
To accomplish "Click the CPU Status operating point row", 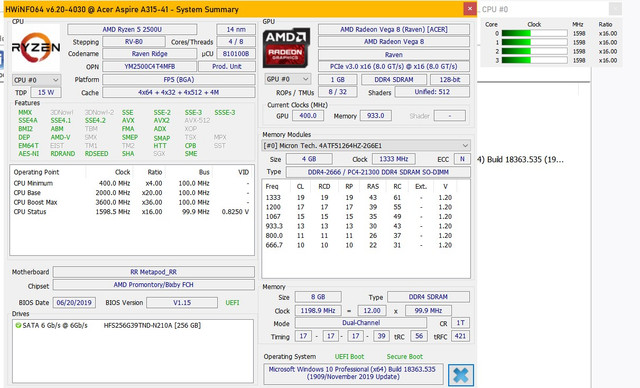I will point(131,212).
